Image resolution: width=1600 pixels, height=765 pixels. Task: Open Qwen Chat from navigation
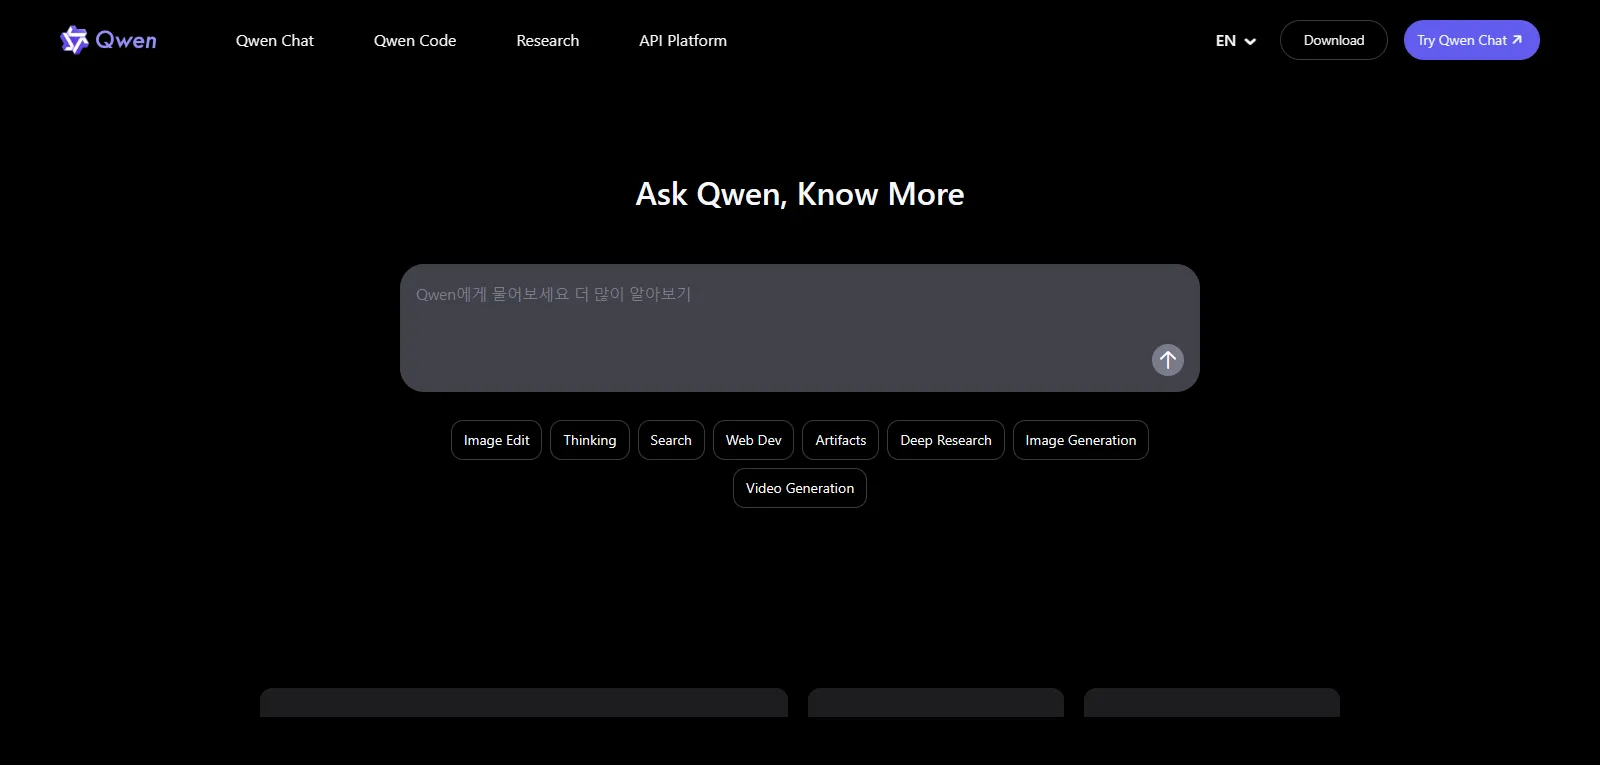(274, 41)
